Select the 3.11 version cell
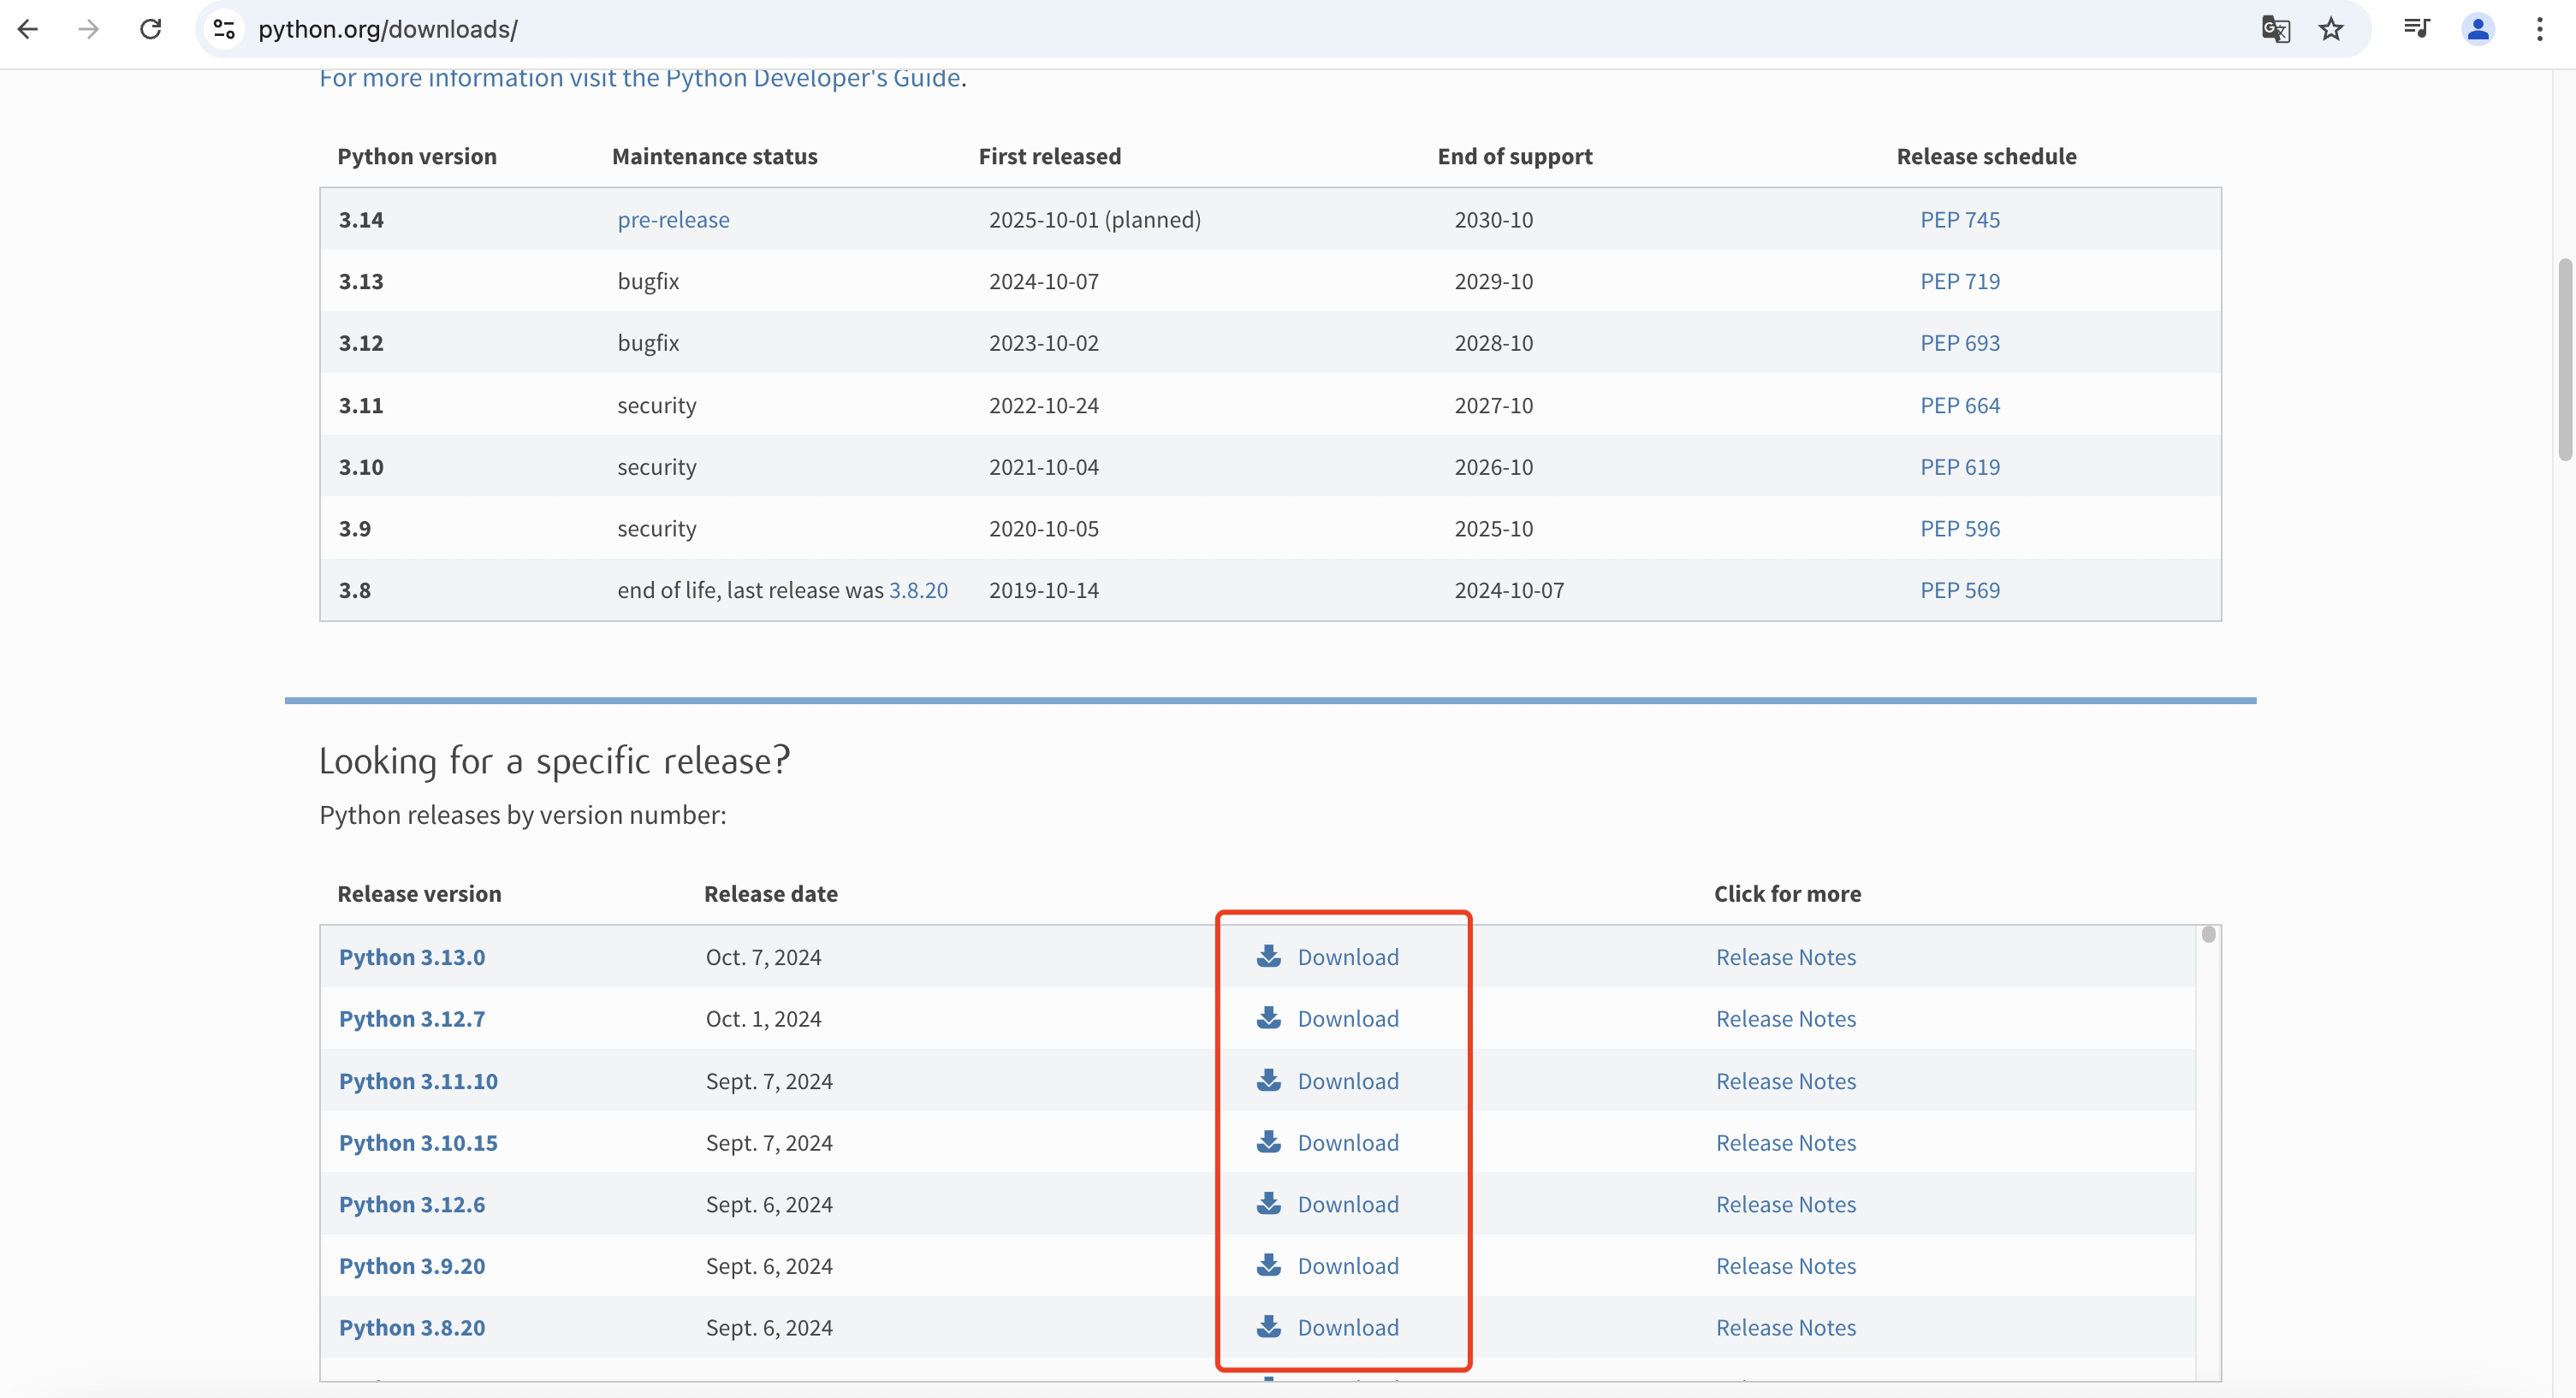 [361, 405]
